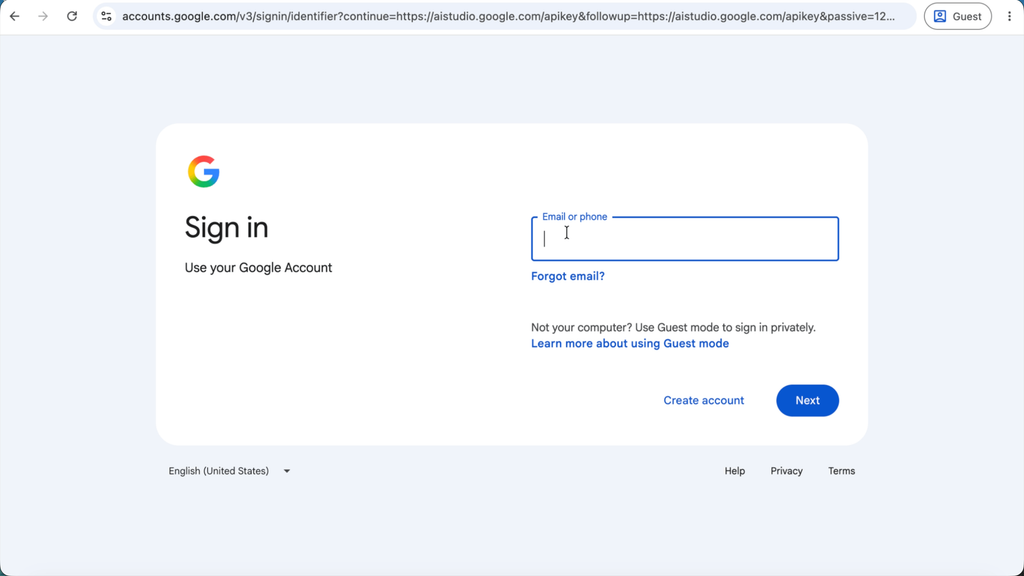
Task: Click the Guest profile button
Action: click(x=957, y=16)
